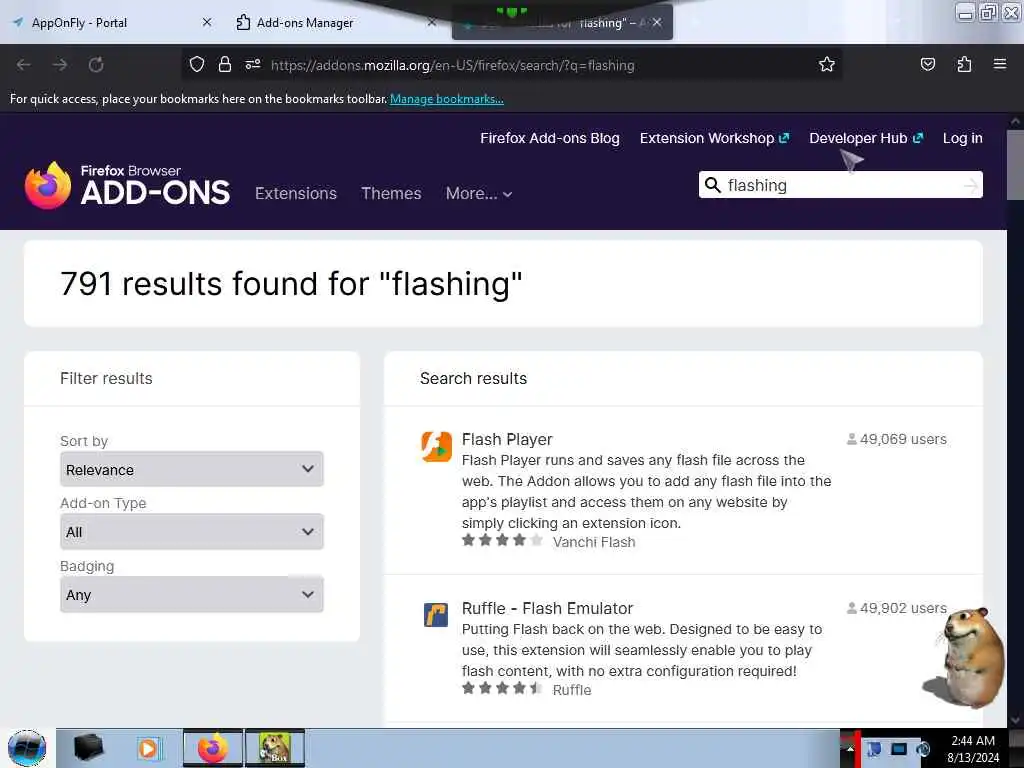Select the Themes navigation item

click(x=391, y=193)
